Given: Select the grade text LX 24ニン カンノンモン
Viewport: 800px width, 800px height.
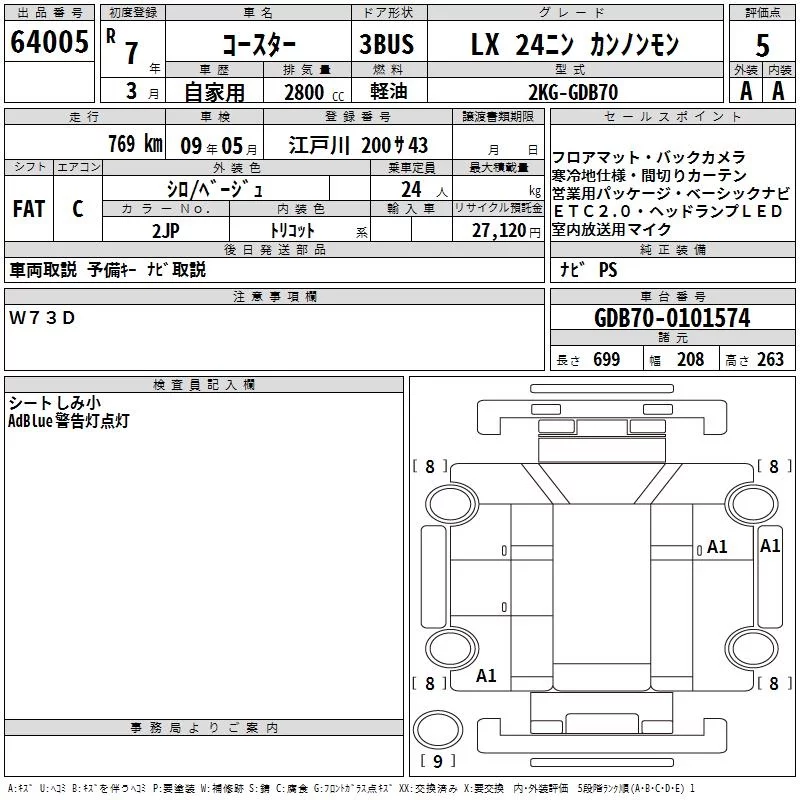Looking at the screenshot, I should [574, 44].
